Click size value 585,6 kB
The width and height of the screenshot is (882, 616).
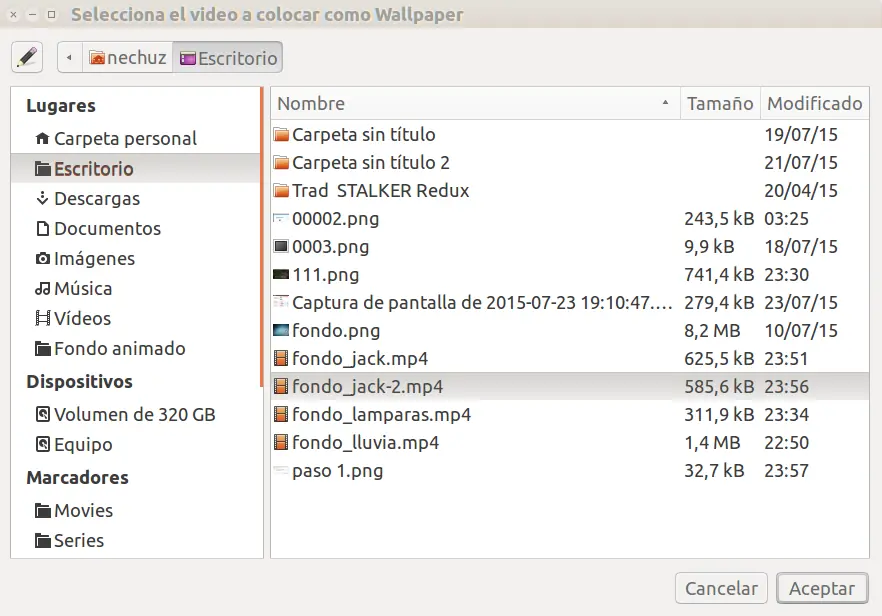click(x=718, y=386)
